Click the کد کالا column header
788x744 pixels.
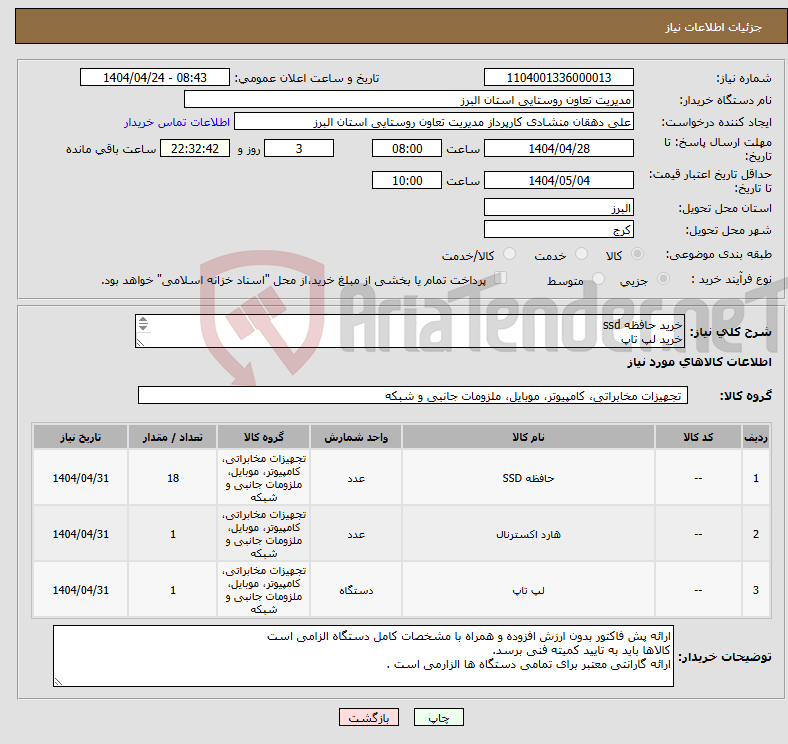(698, 437)
